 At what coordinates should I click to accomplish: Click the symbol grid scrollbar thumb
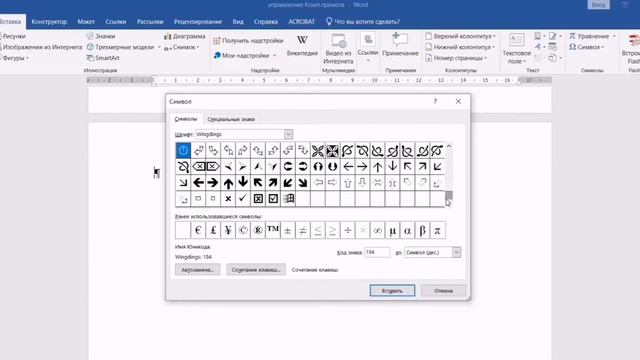(x=449, y=196)
